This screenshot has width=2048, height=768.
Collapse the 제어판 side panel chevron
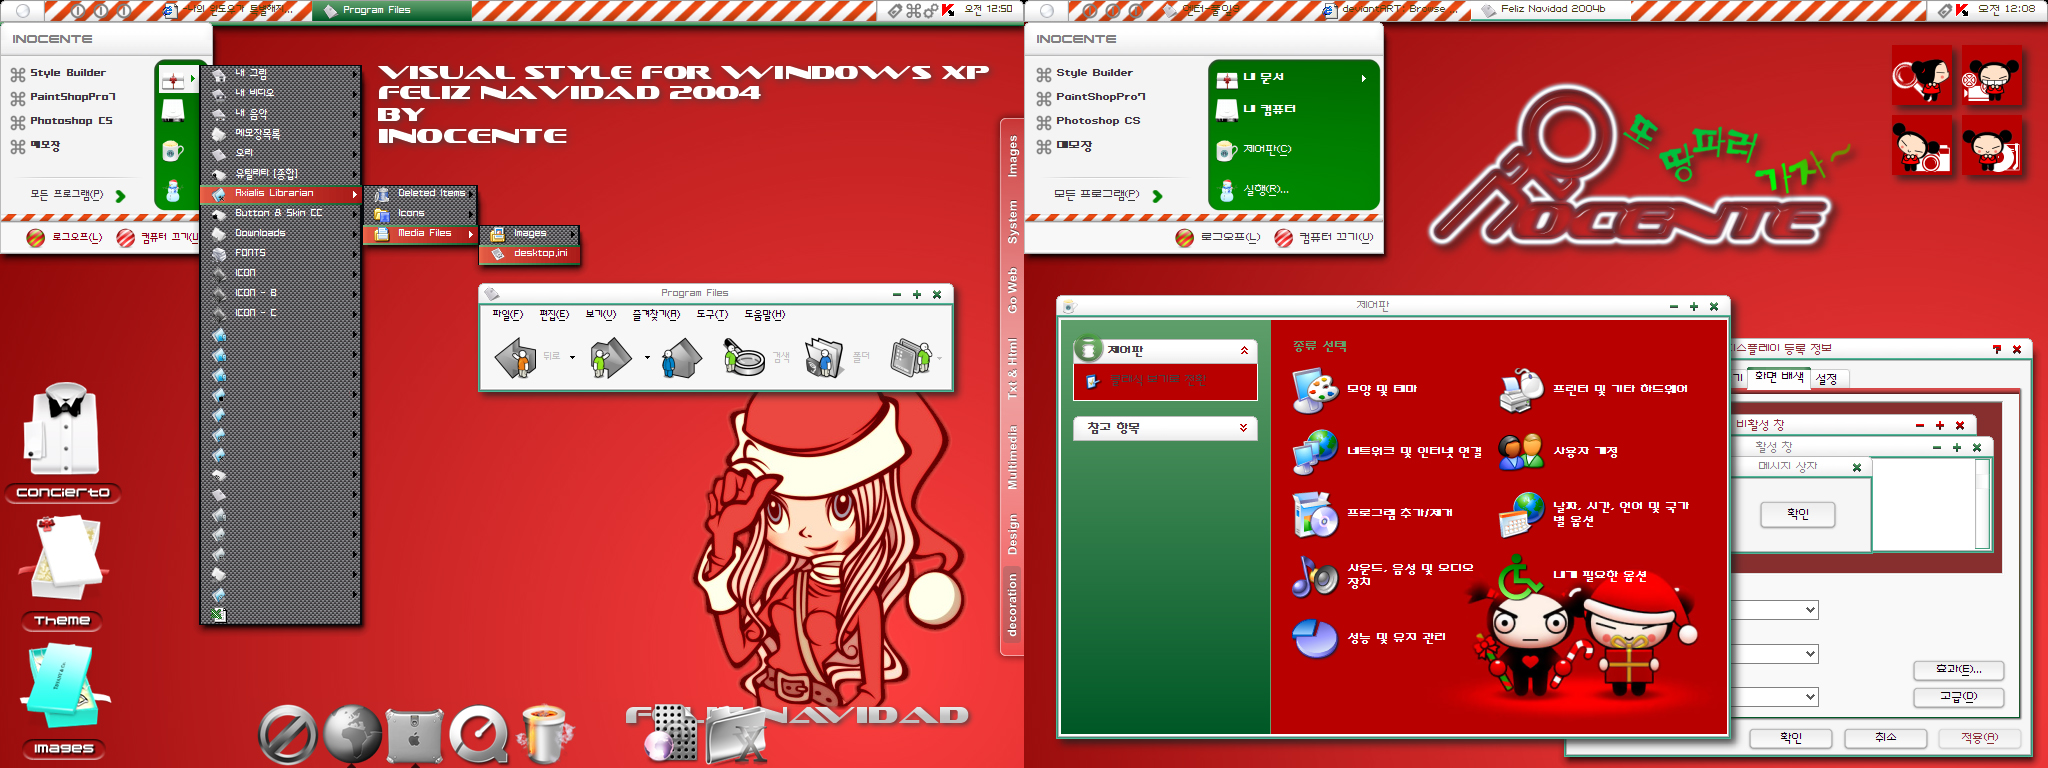(x=1244, y=350)
